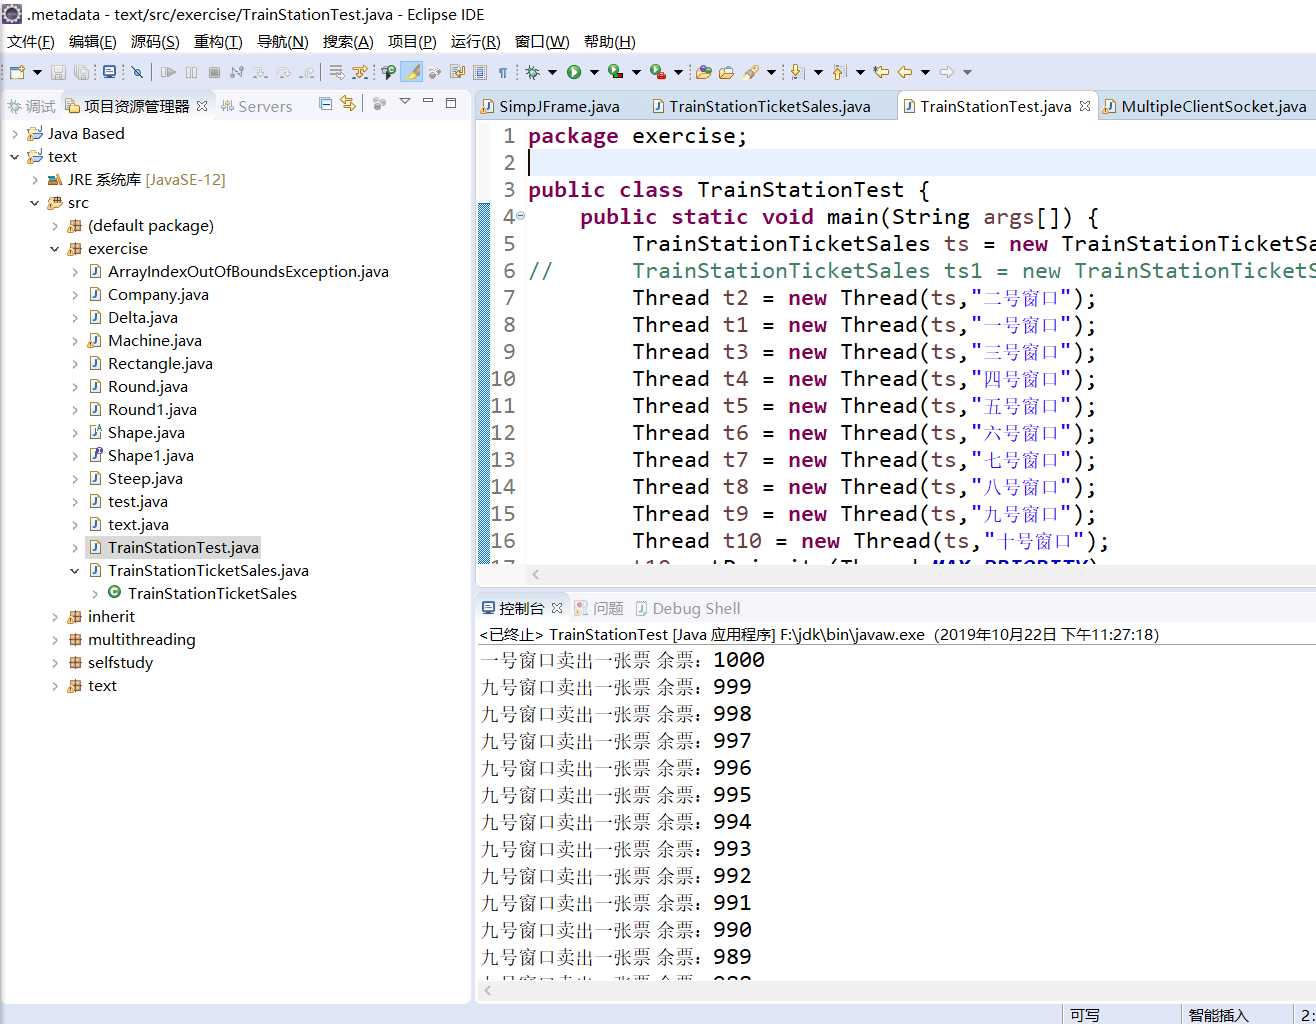Viewport: 1316px width, 1024px height.
Task: Switch to the Debug Shell tab
Action: [x=688, y=608]
